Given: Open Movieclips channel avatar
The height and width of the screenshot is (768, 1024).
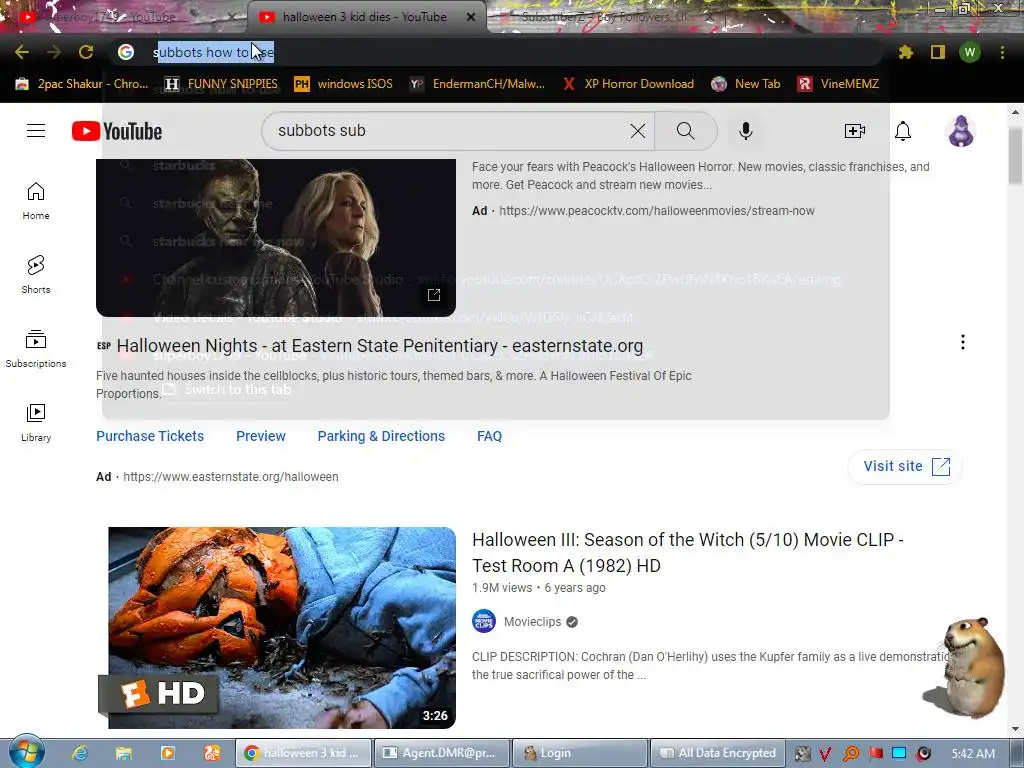Looking at the screenshot, I should (x=484, y=621).
